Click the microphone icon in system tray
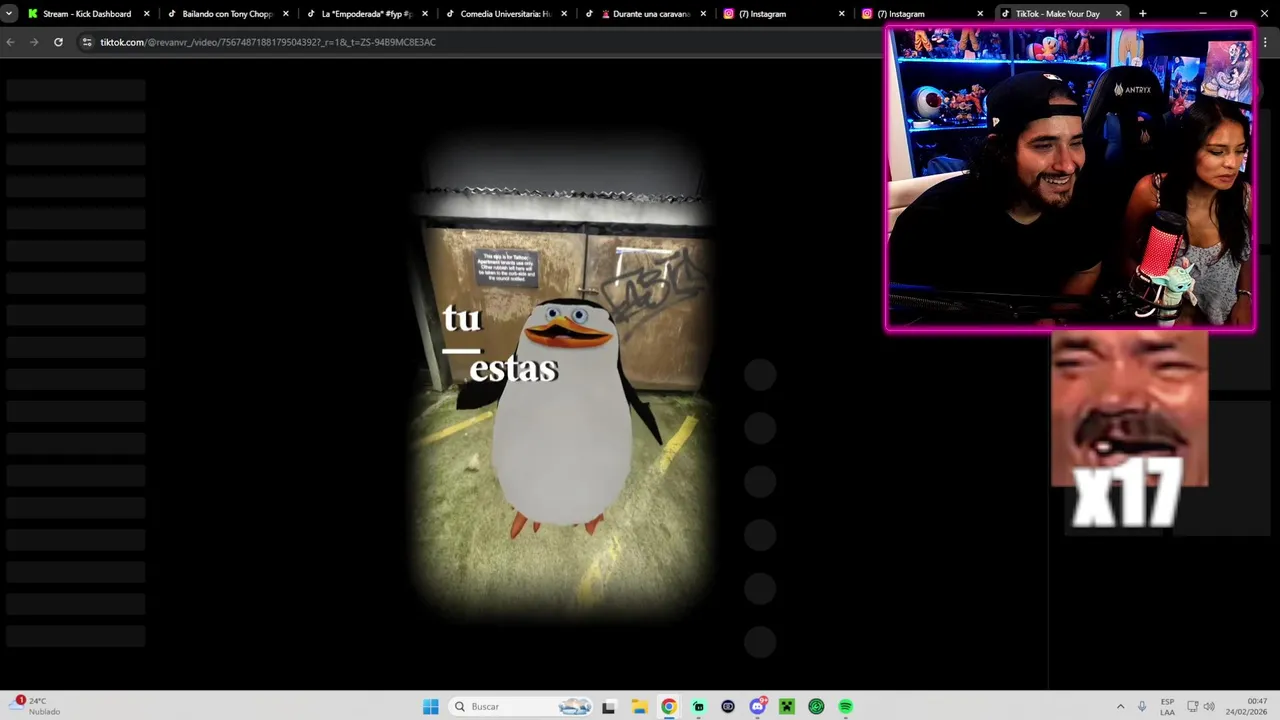The width and height of the screenshot is (1280, 720). [x=1142, y=707]
